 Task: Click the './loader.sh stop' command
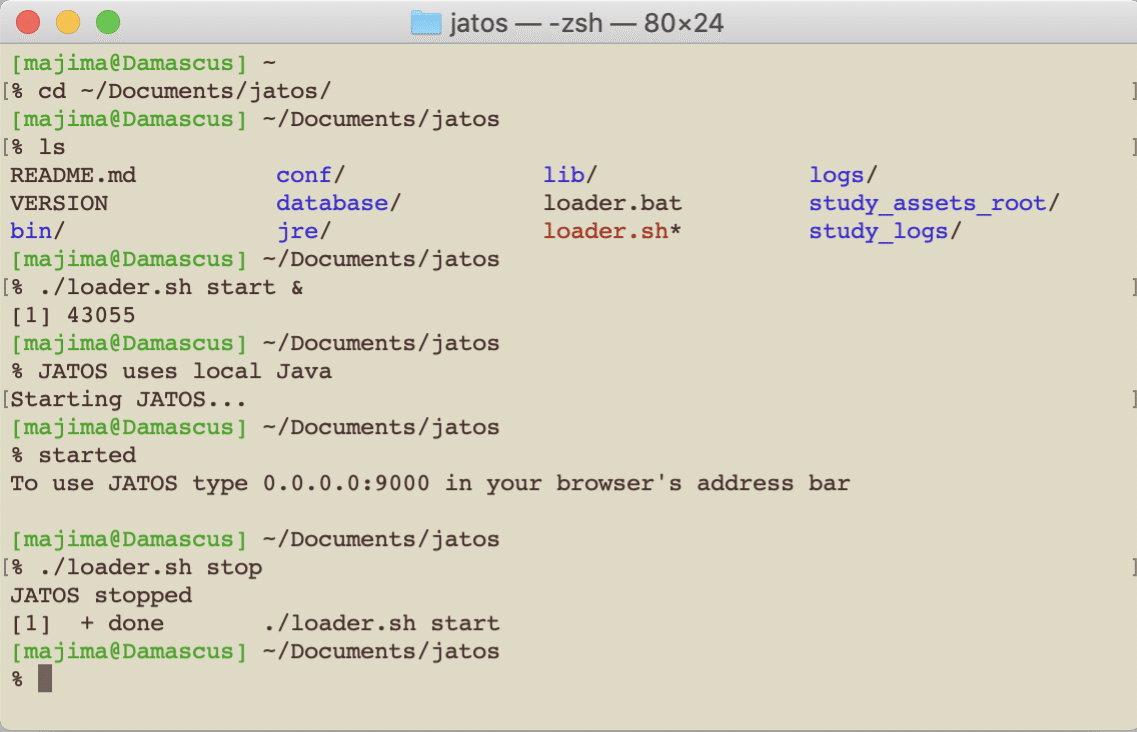coord(150,567)
